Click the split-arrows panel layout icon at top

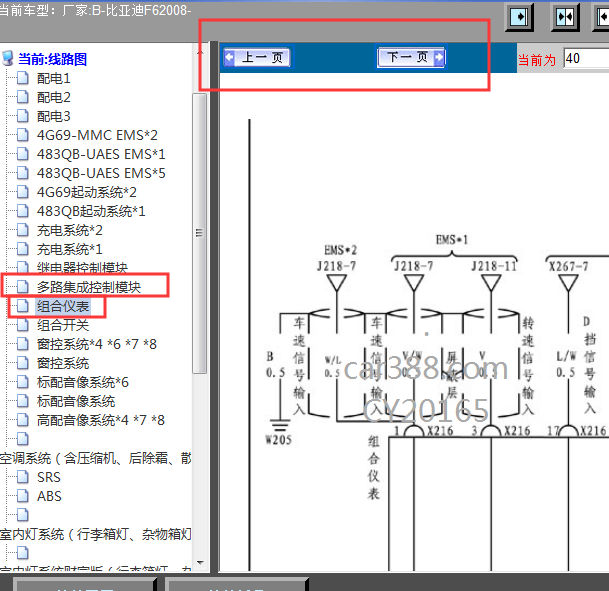click(x=565, y=17)
